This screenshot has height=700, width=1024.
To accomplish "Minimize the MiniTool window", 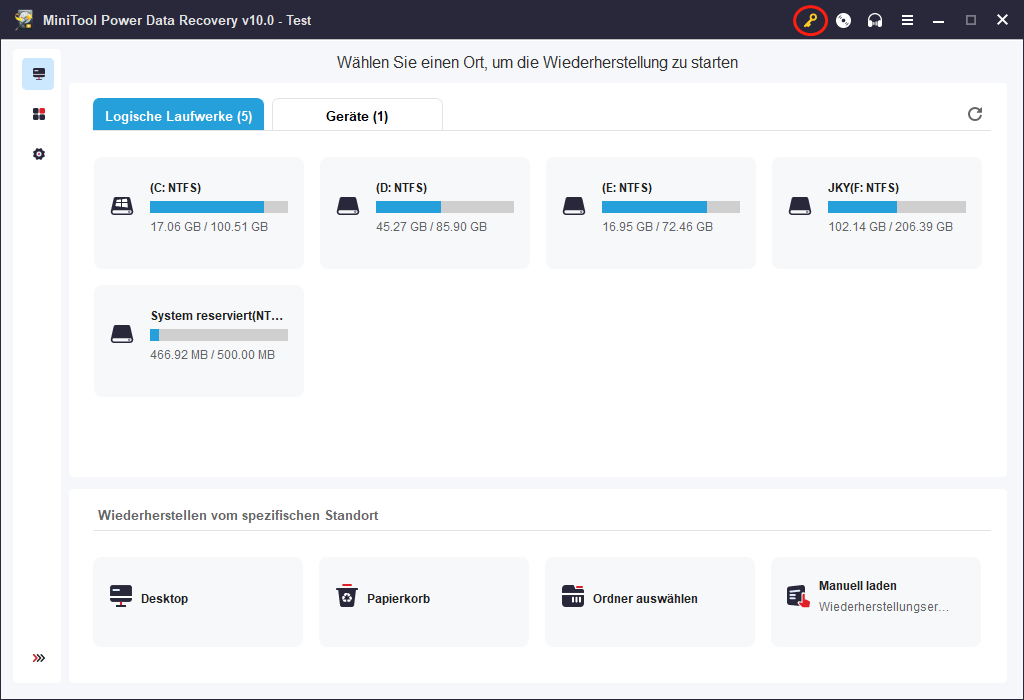I will point(938,20).
